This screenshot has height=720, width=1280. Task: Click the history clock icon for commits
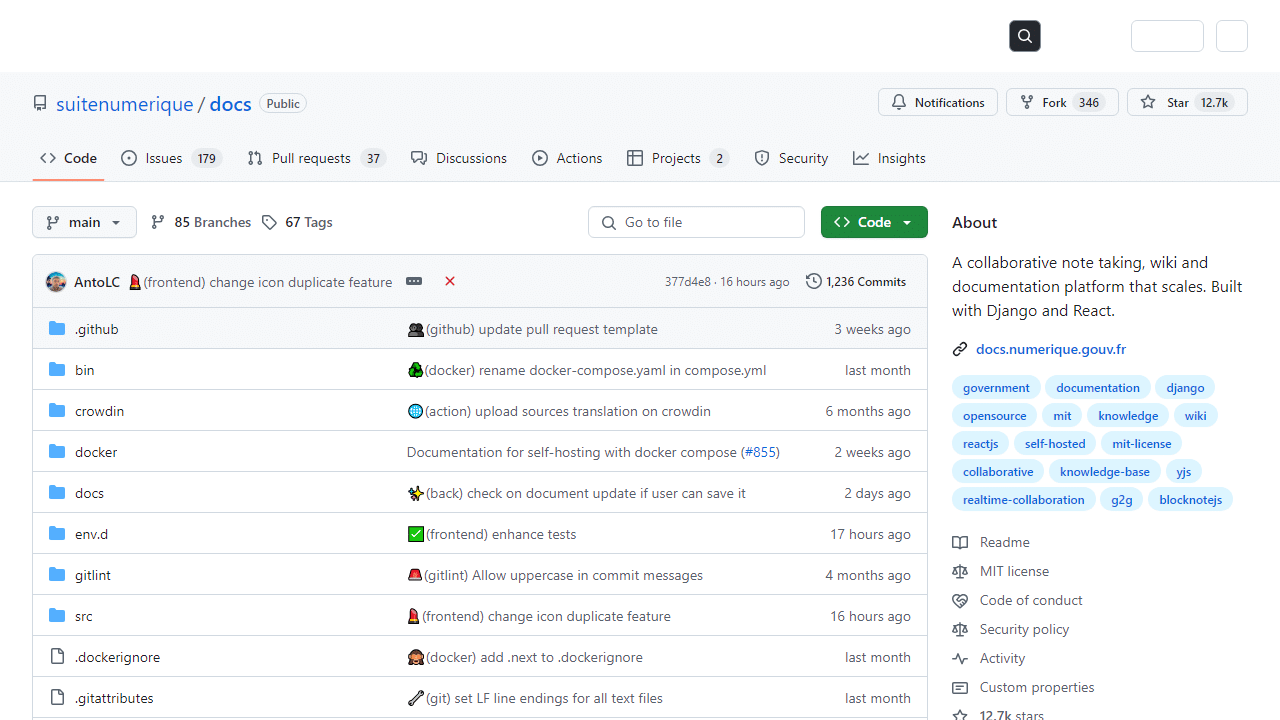point(814,281)
